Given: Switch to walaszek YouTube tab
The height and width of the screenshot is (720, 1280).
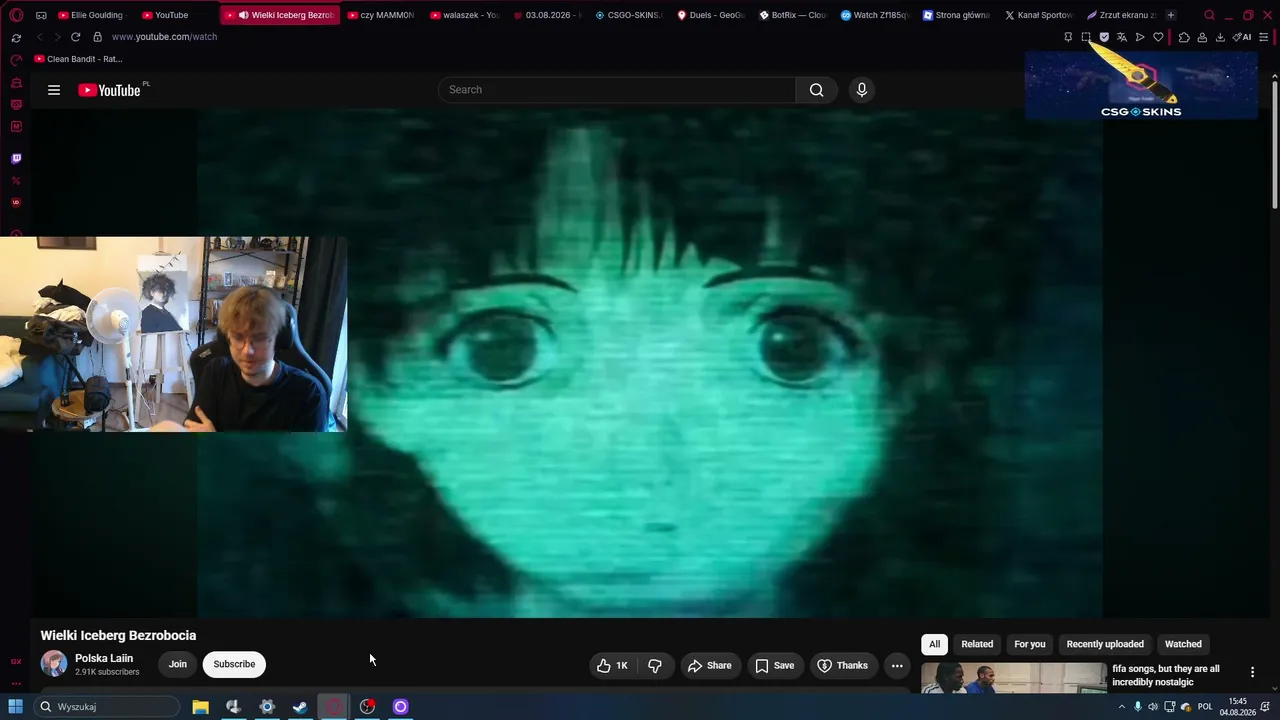Looking at the screenshot, I should 466,15.
